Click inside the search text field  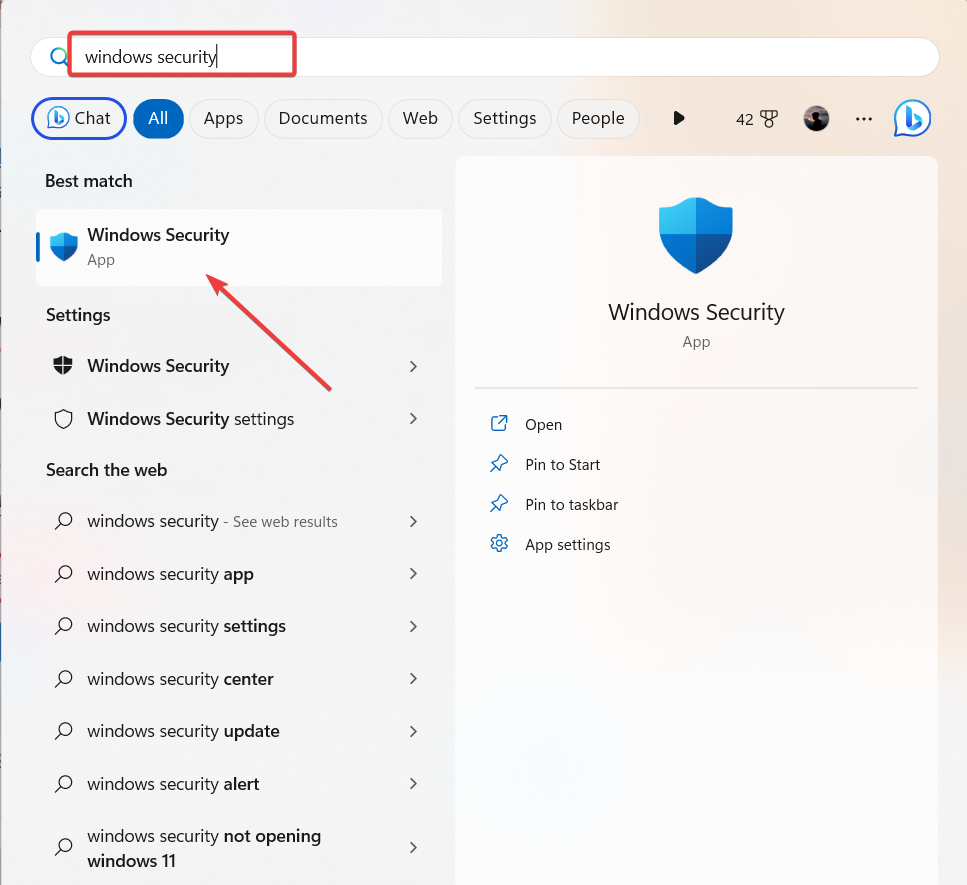point(180,55)
